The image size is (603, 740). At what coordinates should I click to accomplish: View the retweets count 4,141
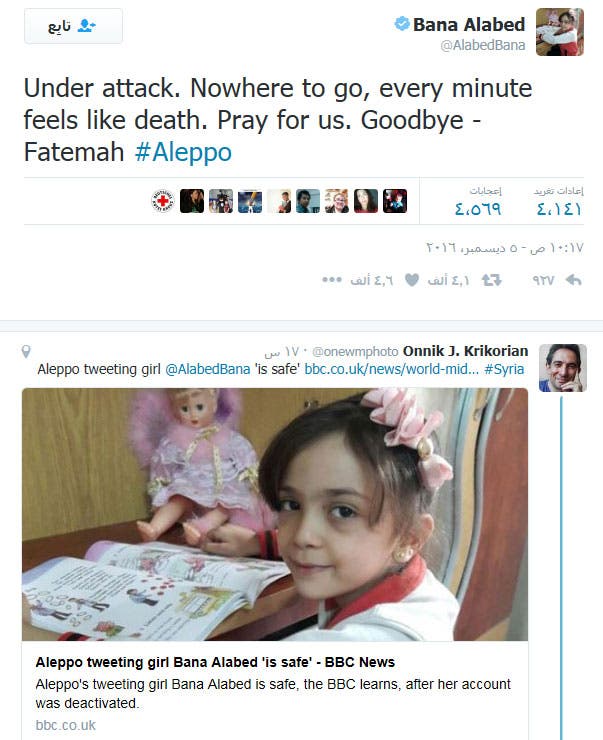pyautogui.click(x=559, y=209)
